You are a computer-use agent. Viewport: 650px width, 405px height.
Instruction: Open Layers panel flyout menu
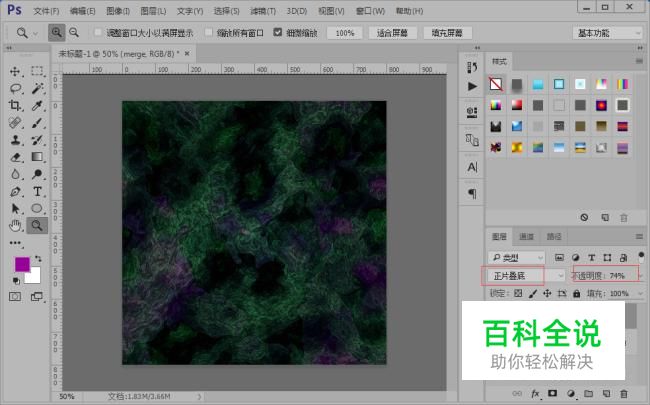(639, 237)
